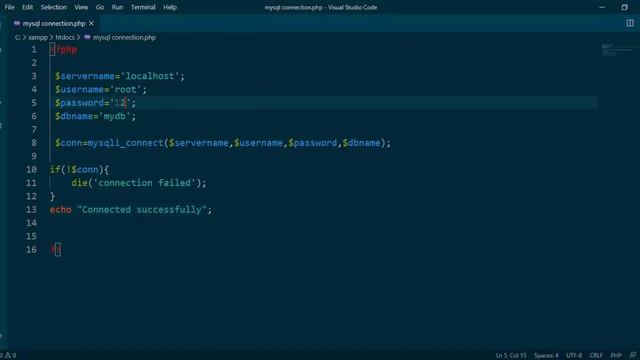Image resolution: width=640 pixels, height=360 pixels.
Task: Click the mysql connection.php breadcrumb item
Action: click(x=124, y=38)
